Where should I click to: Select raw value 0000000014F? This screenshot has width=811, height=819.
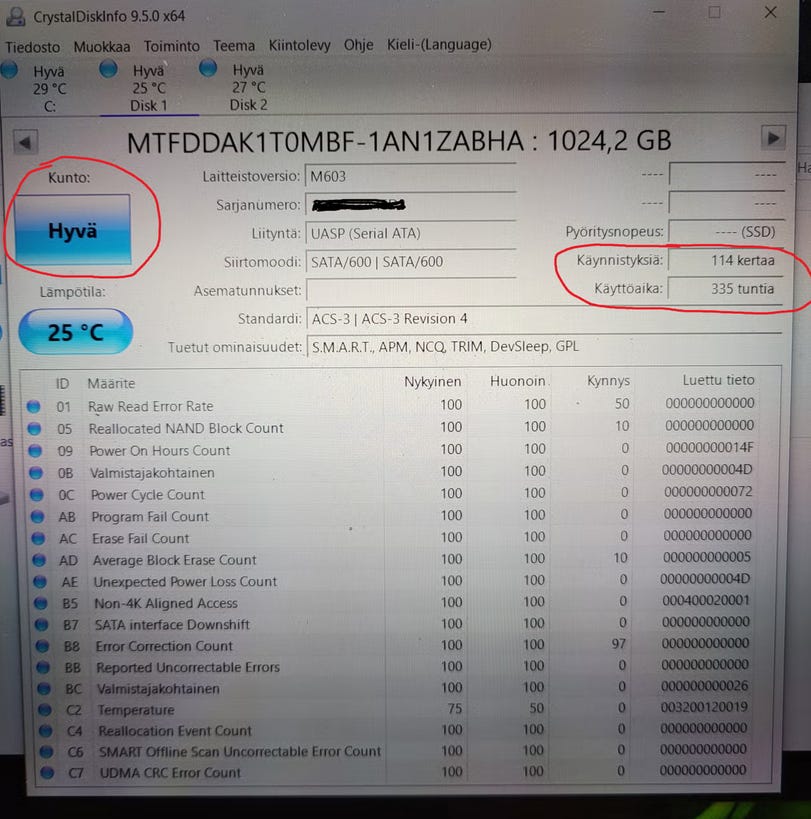709,448
